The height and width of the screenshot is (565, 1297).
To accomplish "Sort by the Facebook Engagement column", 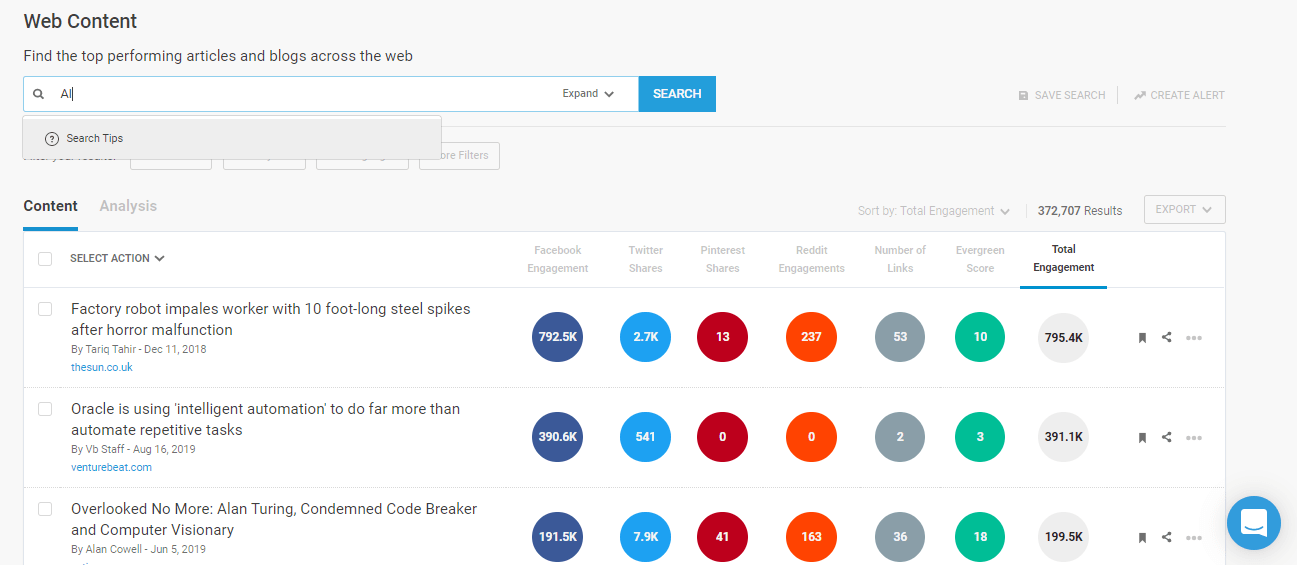I will pos(557,259).
